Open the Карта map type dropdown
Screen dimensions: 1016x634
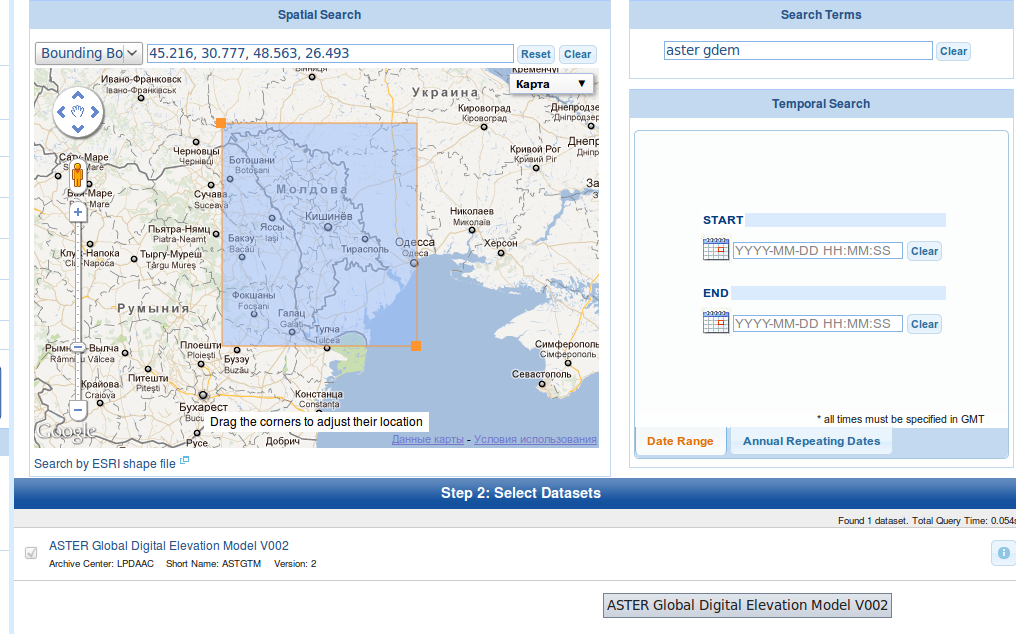551,84
